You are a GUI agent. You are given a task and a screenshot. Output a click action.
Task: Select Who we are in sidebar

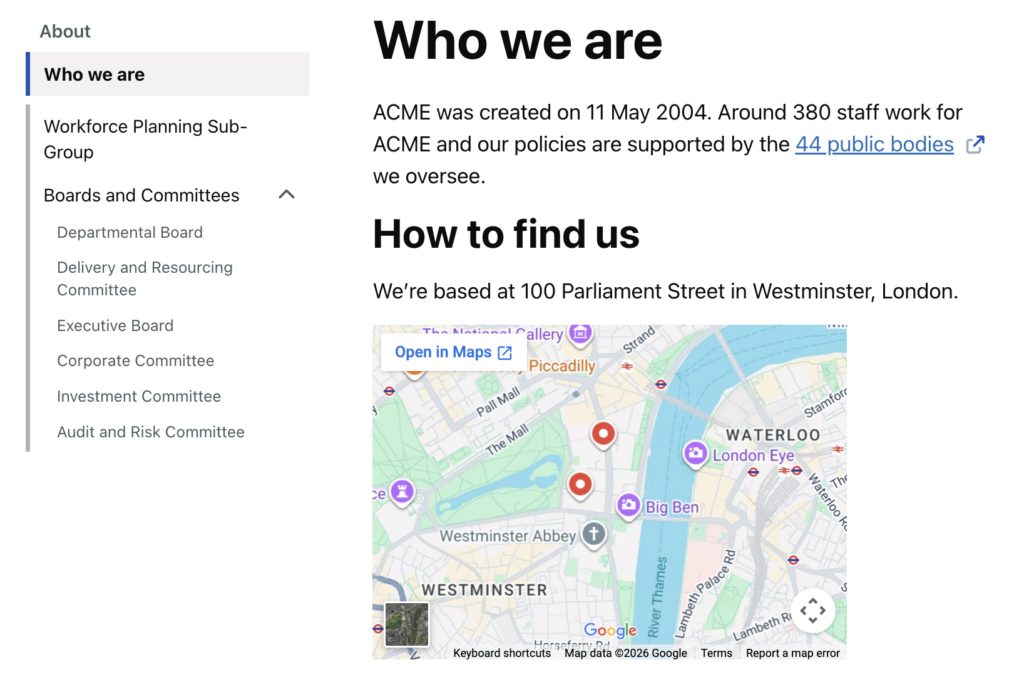pyautogui.click(x=168, y=74)
